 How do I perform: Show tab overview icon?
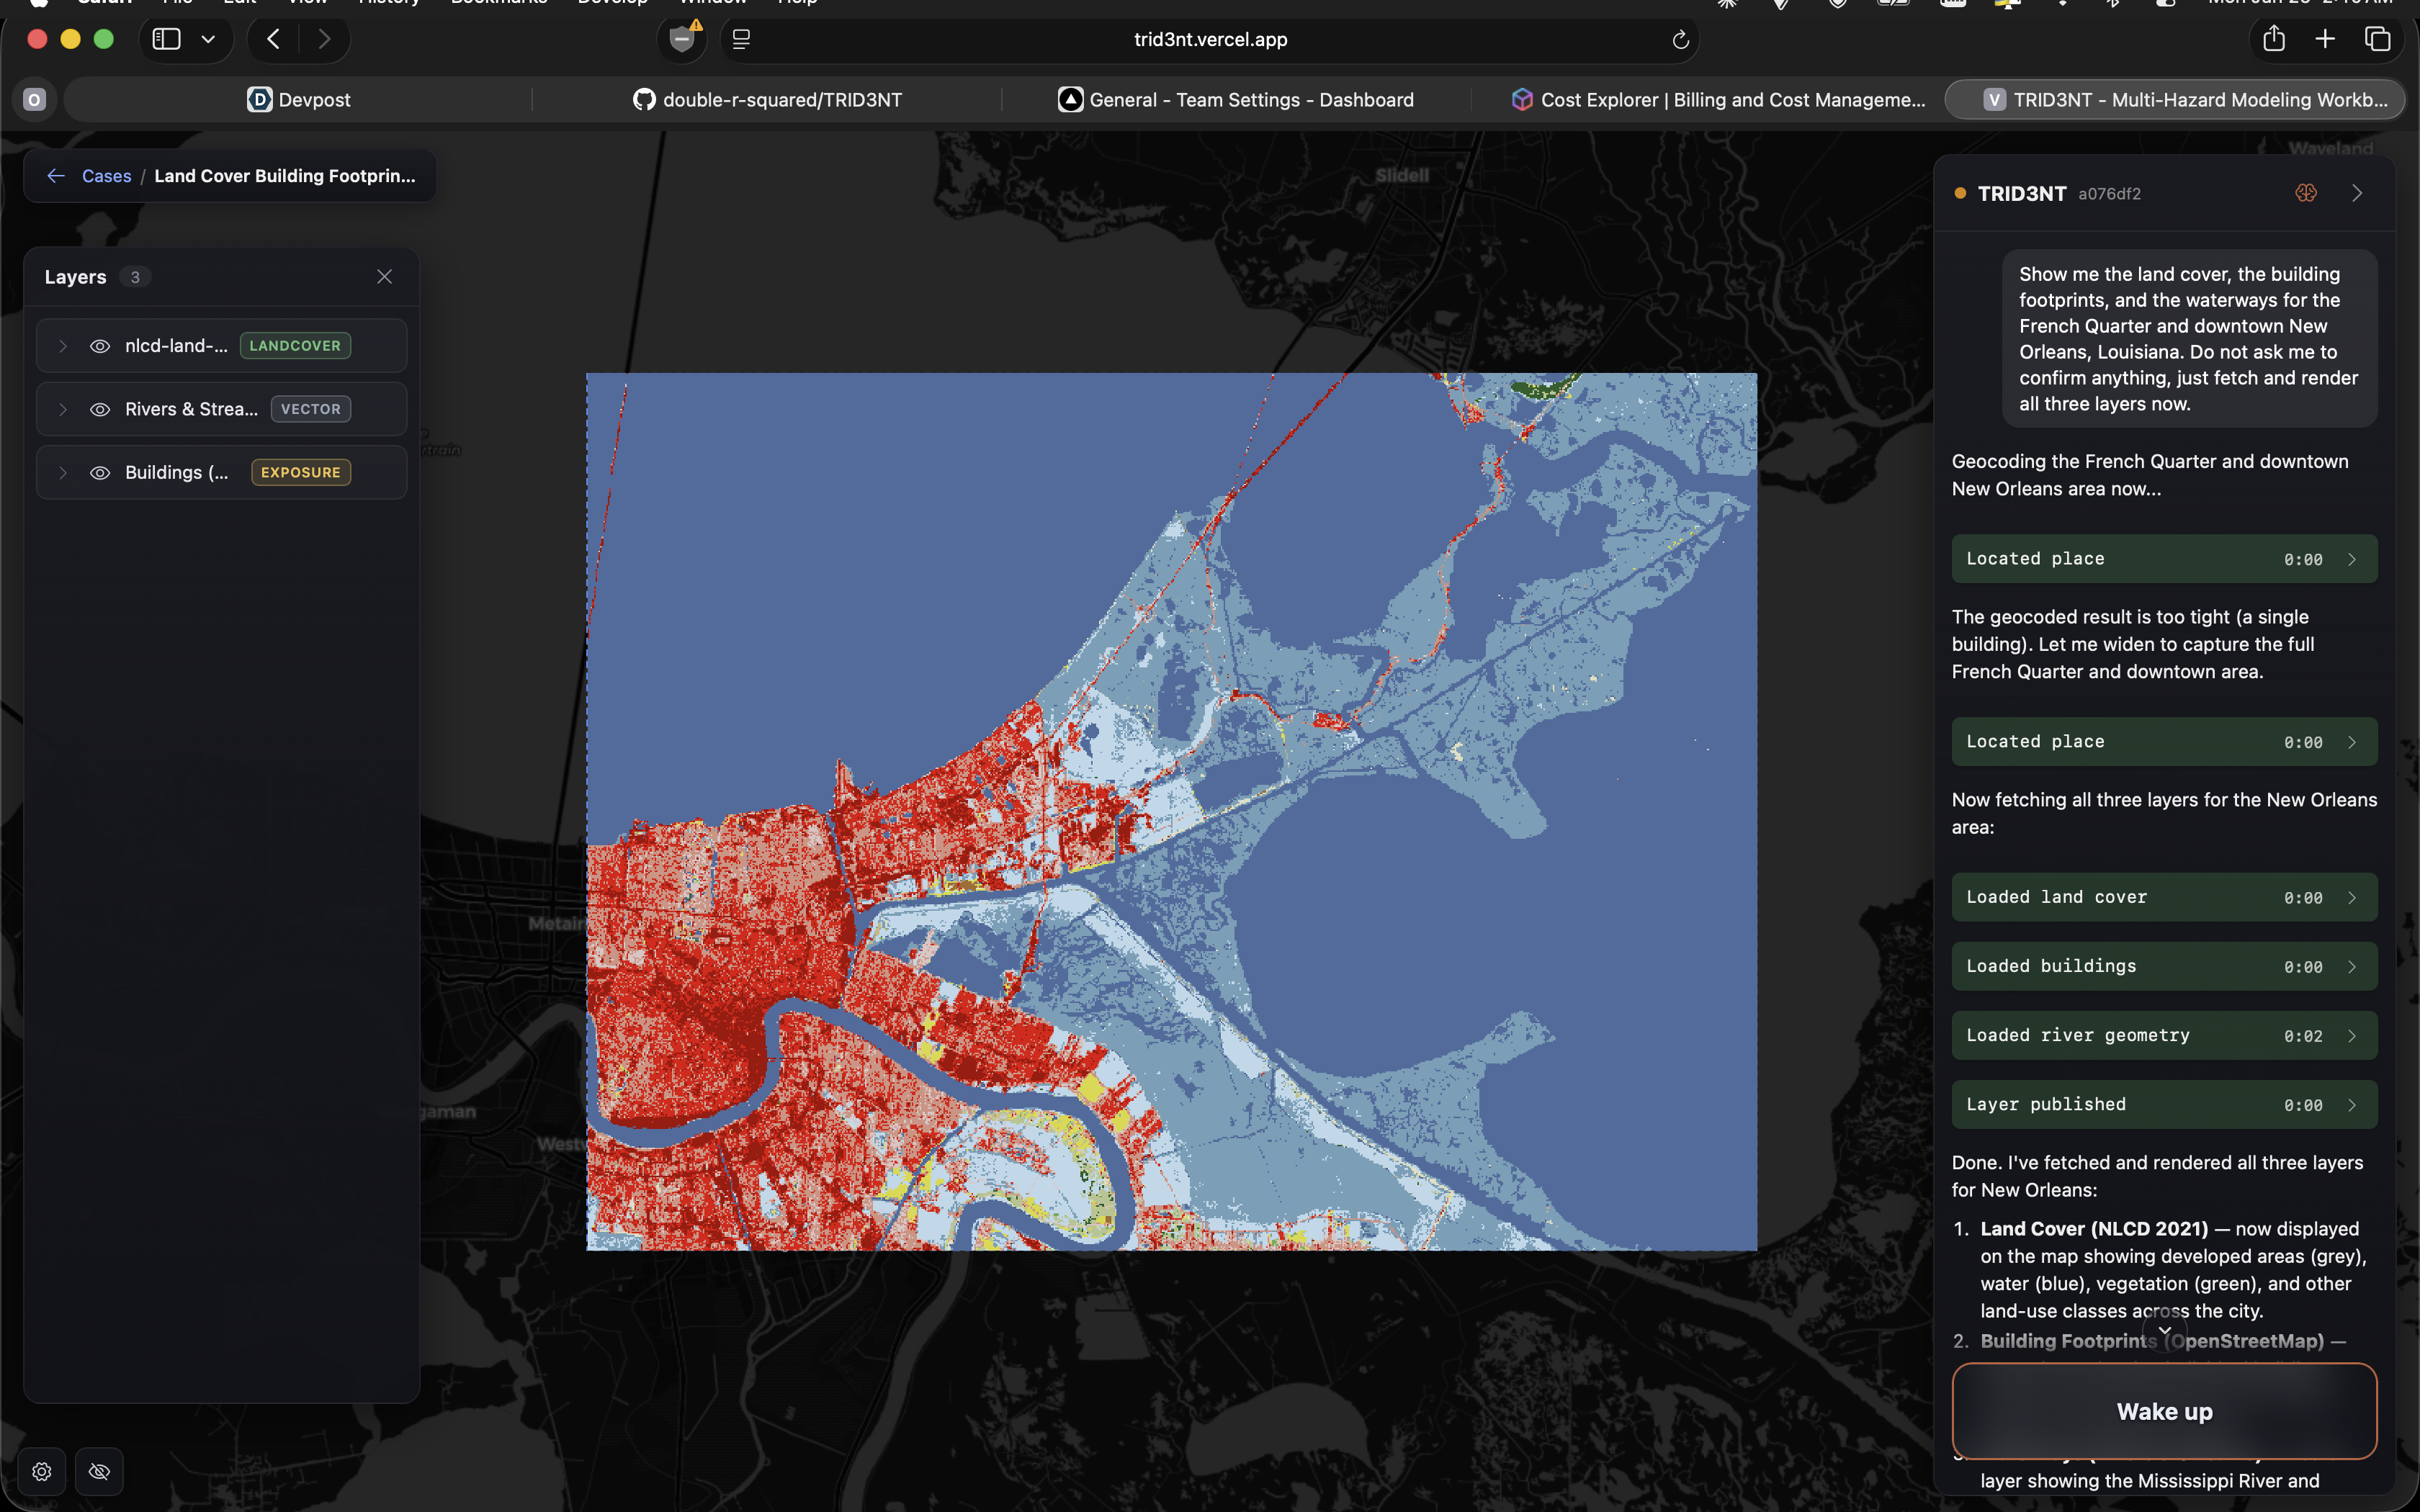2377,39
